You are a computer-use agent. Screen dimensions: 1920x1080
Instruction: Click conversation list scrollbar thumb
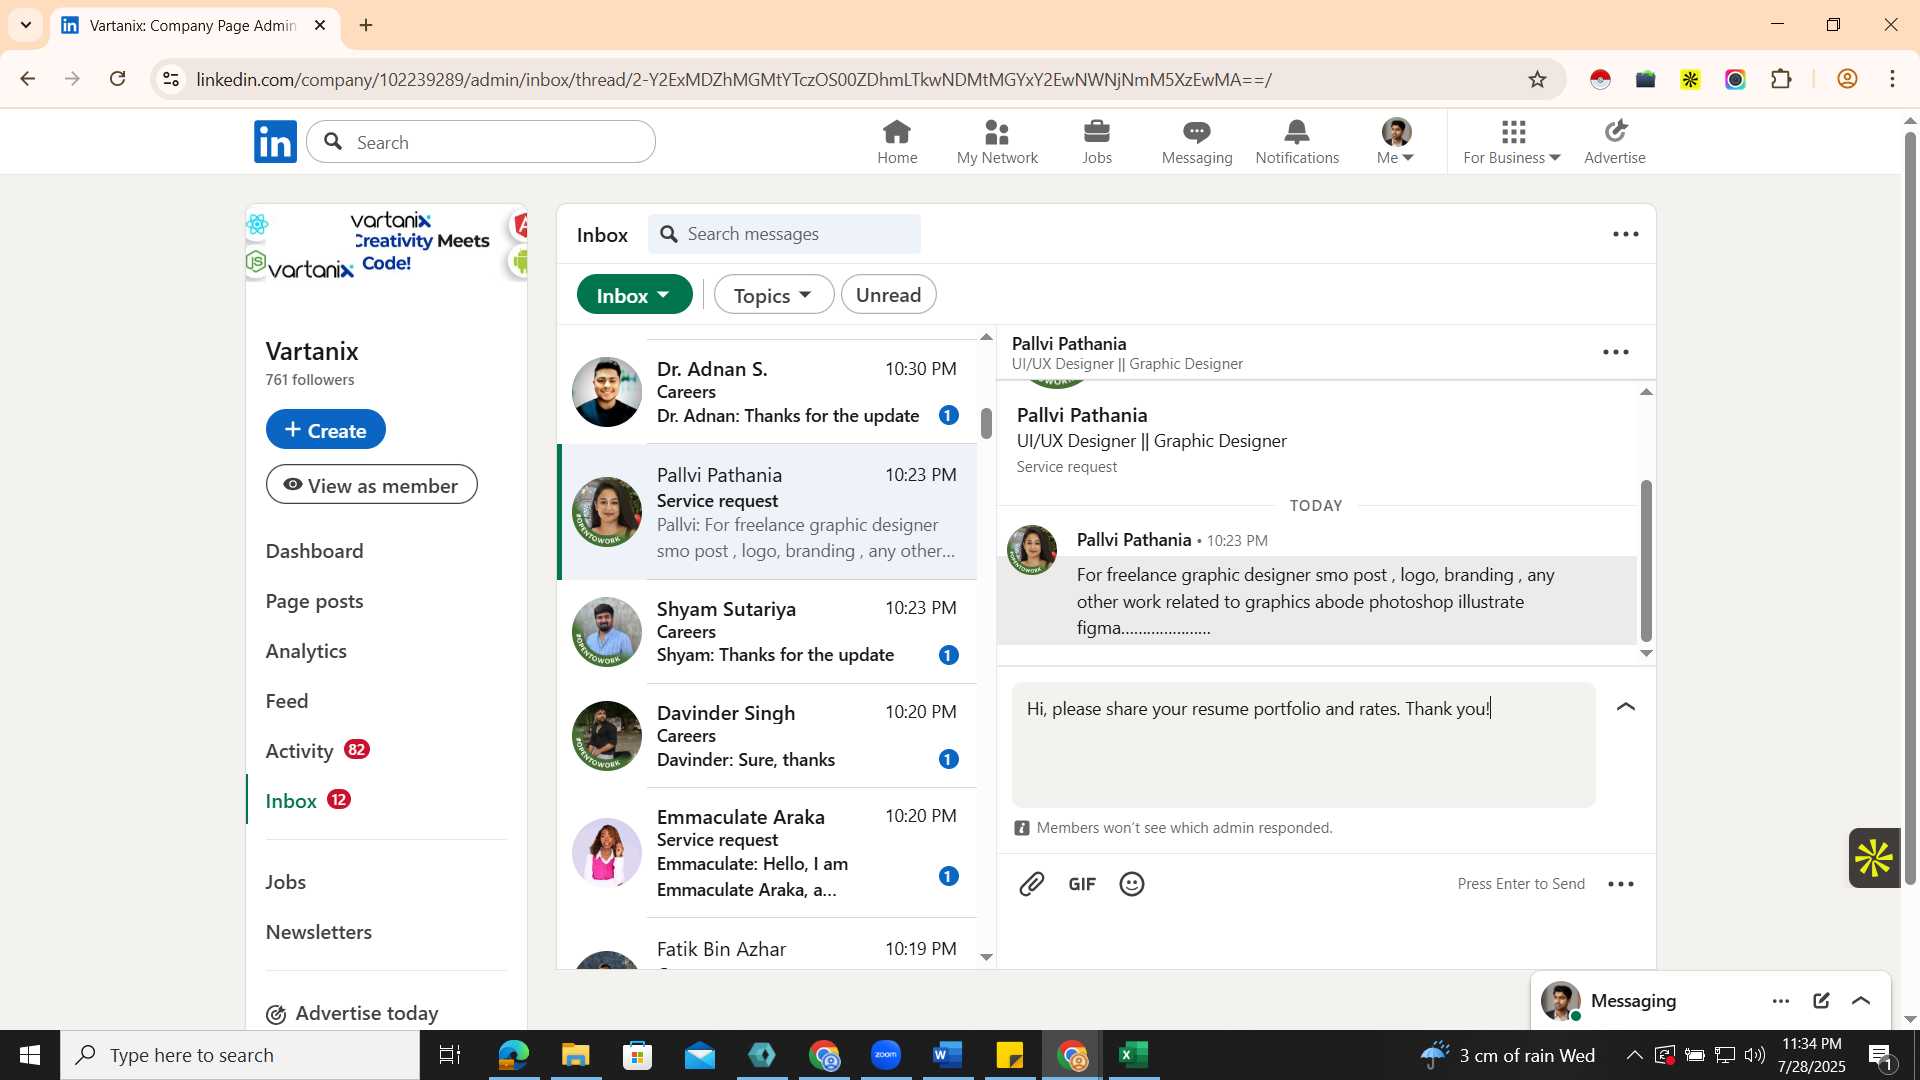(987, 423)
